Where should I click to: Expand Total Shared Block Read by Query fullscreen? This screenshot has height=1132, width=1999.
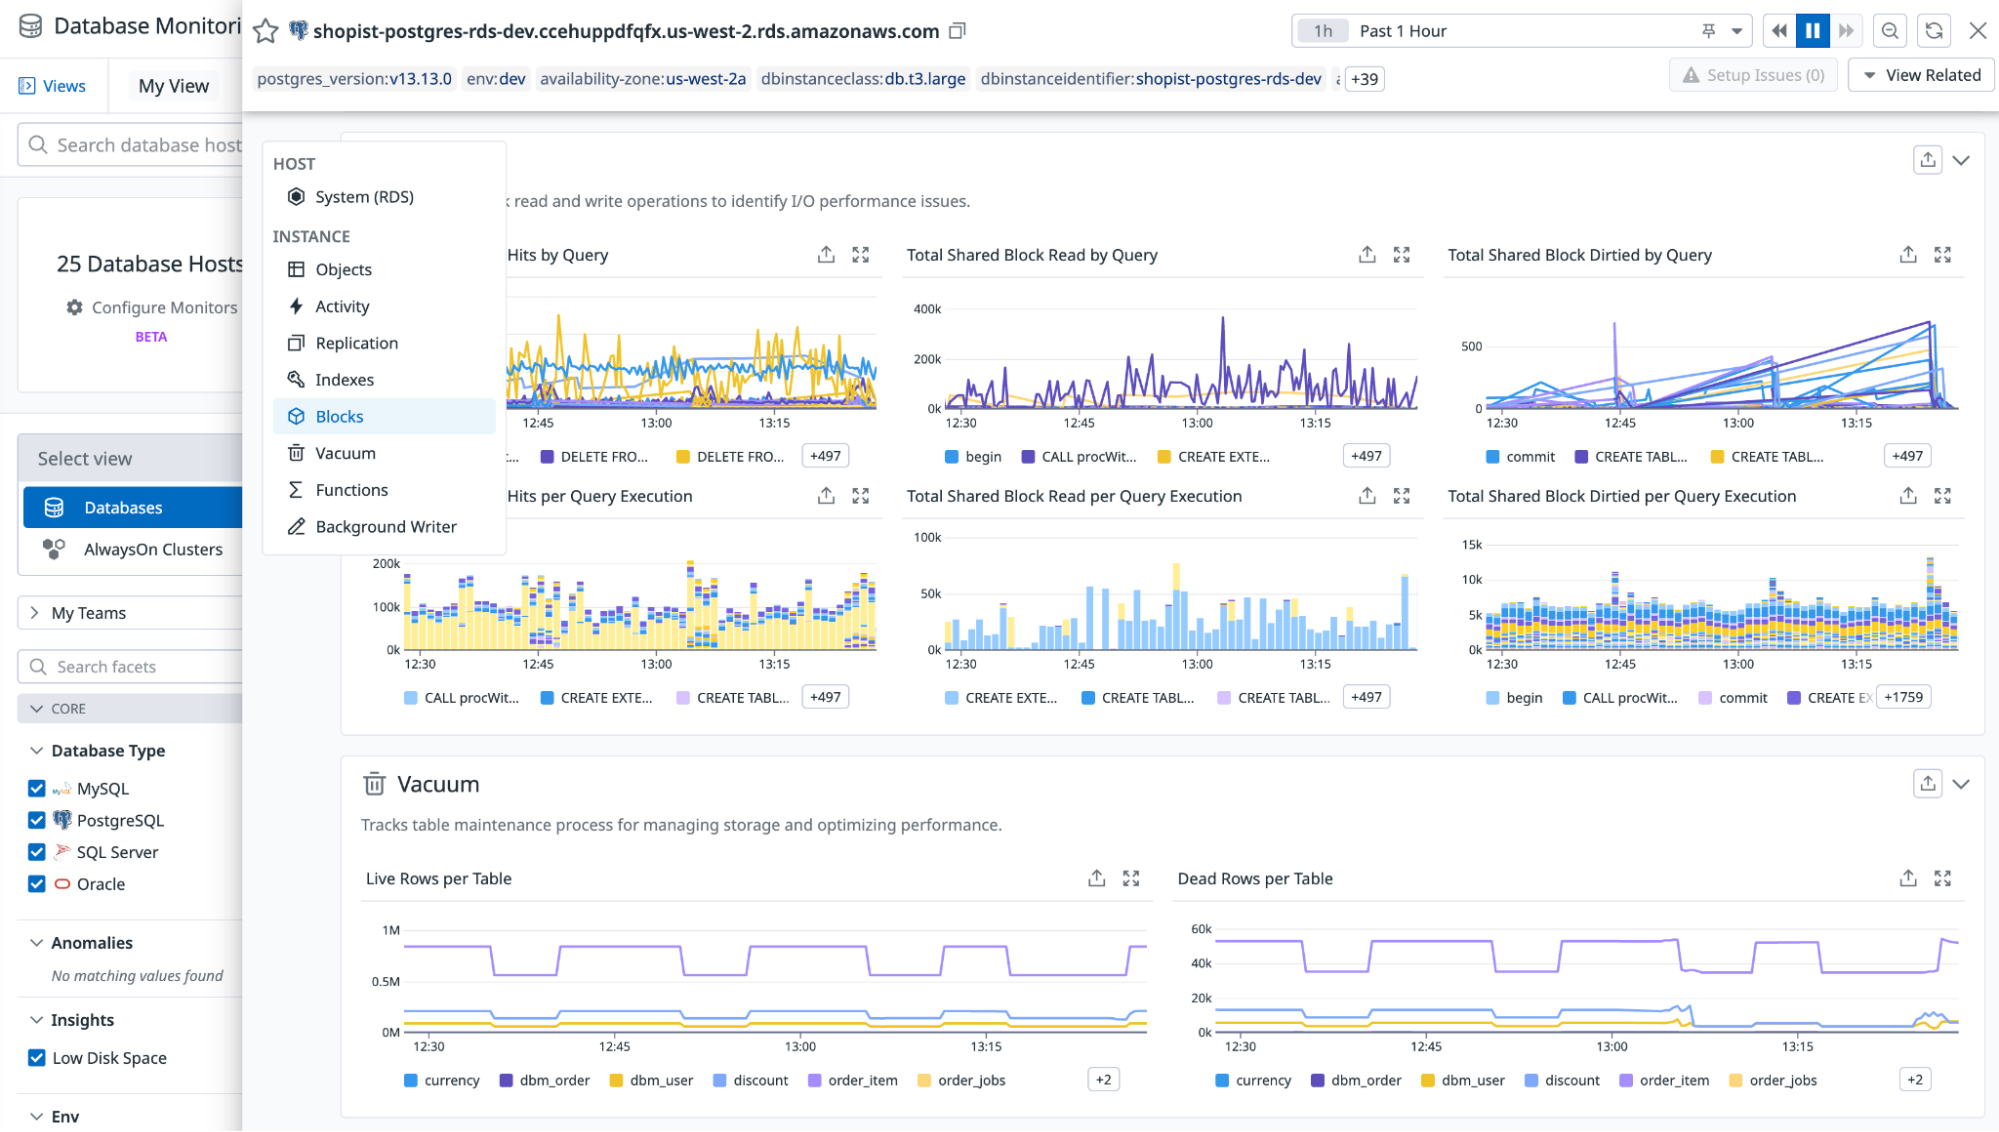(x=1402, y=254)
